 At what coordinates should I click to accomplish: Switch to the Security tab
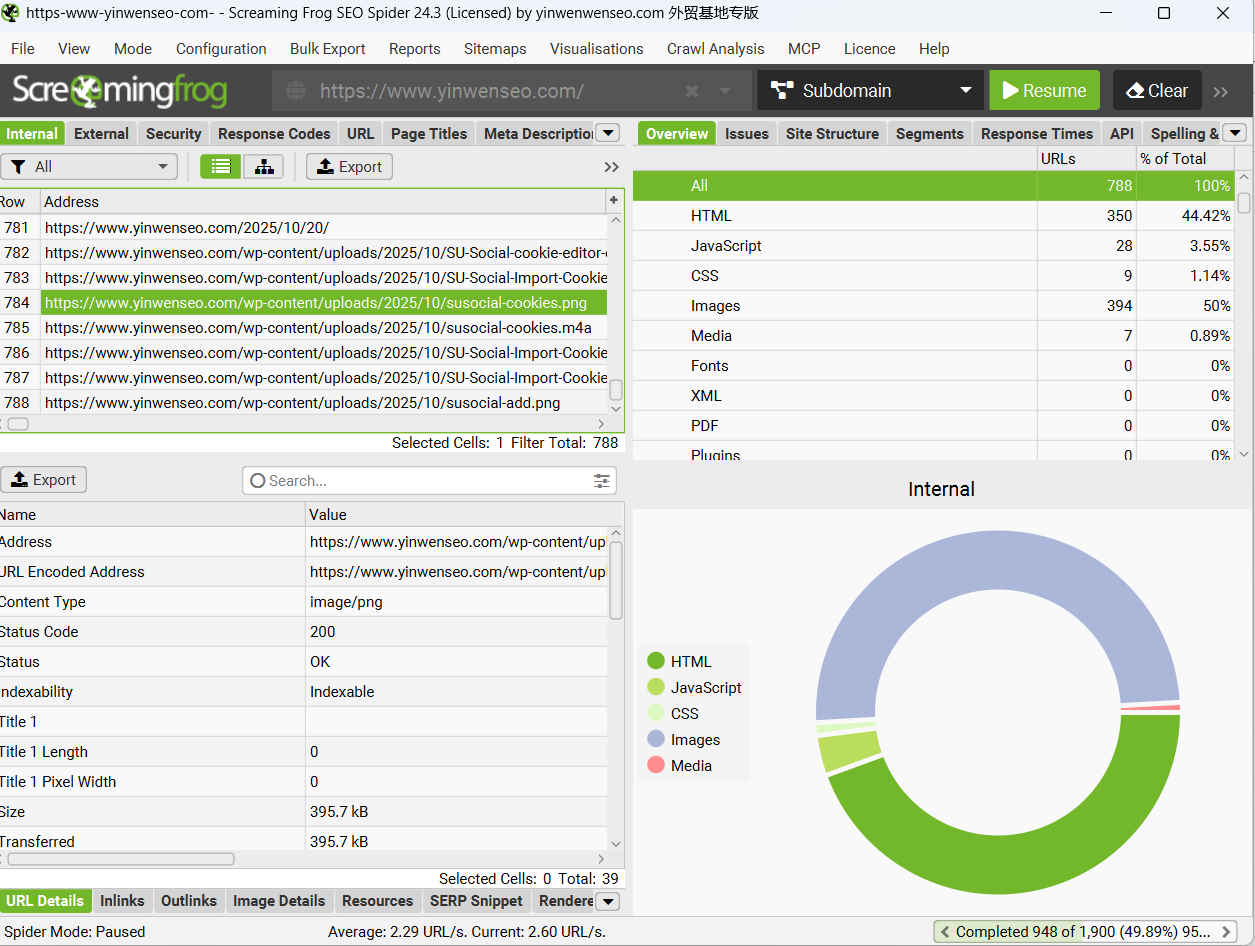[x=173, y=133]
